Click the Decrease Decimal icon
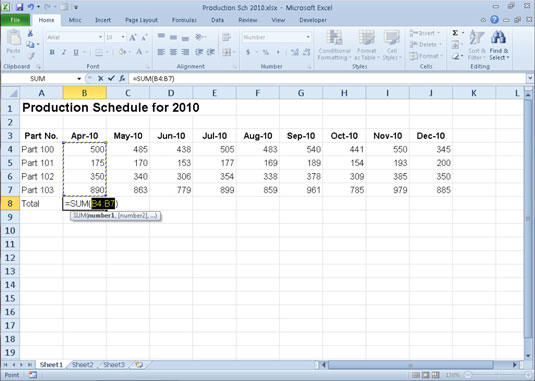Viewport: 535px width, 381px height. [306, 52]
